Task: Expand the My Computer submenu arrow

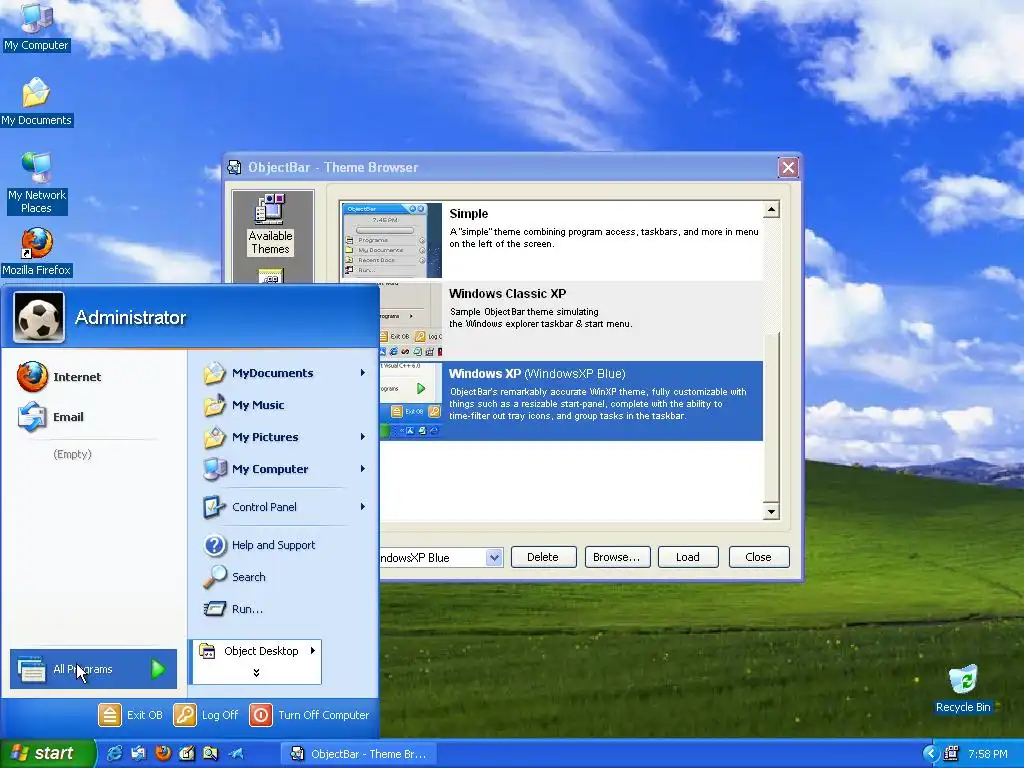Action: tap(362, 469)
